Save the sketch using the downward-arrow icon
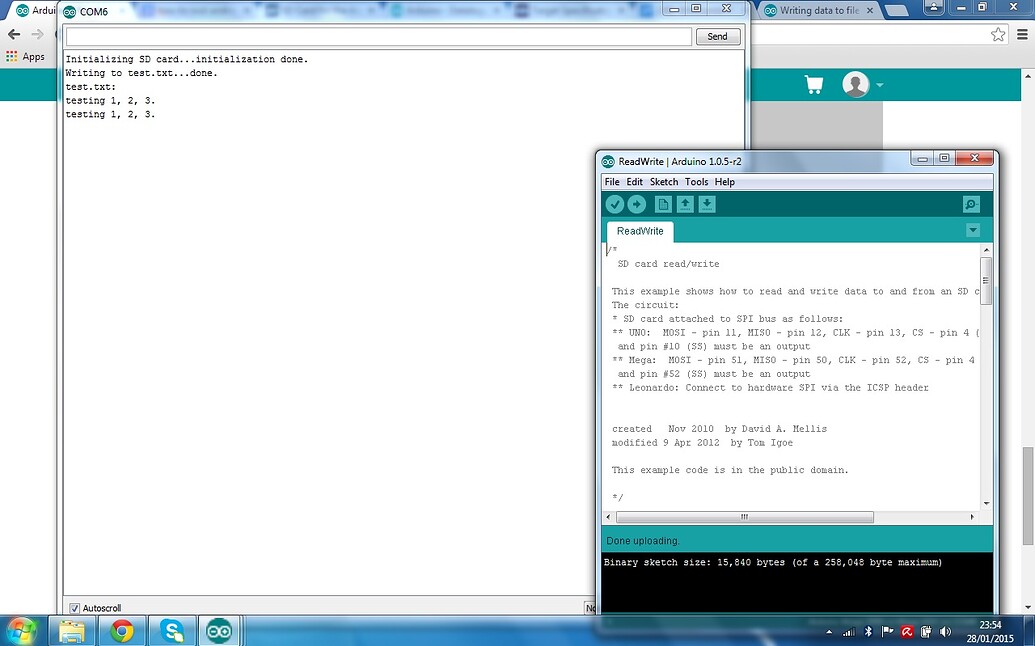Screen dimensions: 1035x646 click(x=707, y=204)
